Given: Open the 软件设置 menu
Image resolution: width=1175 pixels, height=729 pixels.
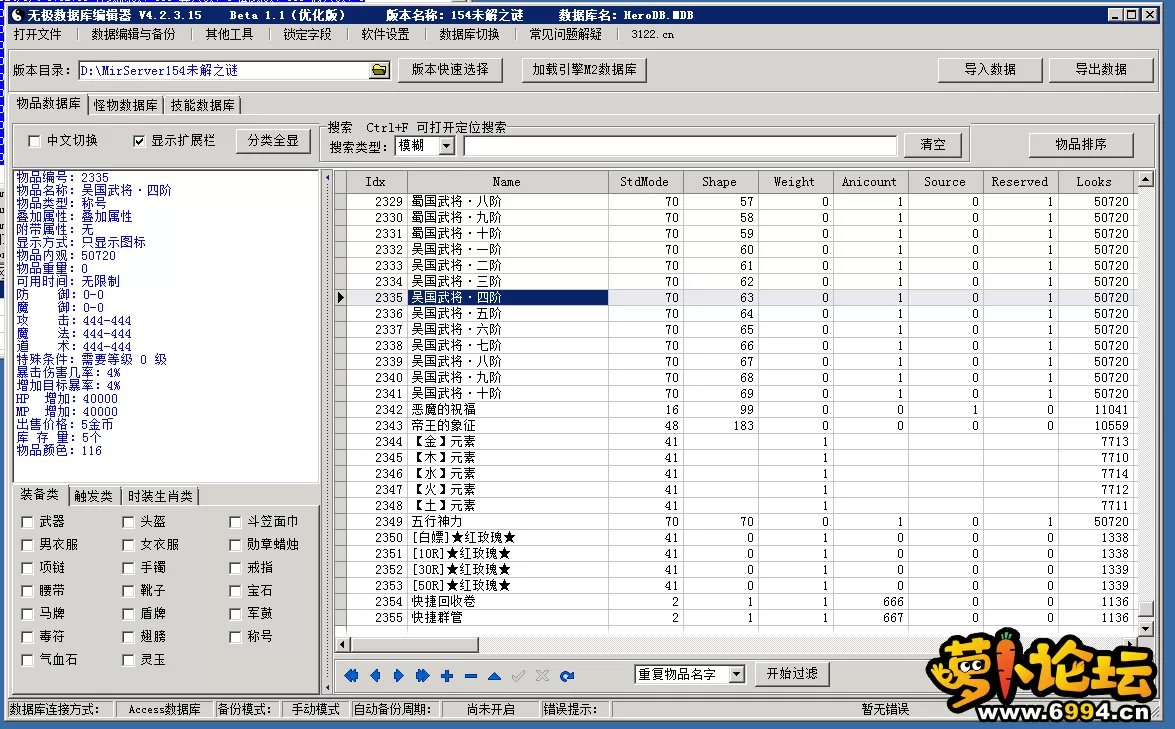Looking at the screenshot, I should 385,34.
